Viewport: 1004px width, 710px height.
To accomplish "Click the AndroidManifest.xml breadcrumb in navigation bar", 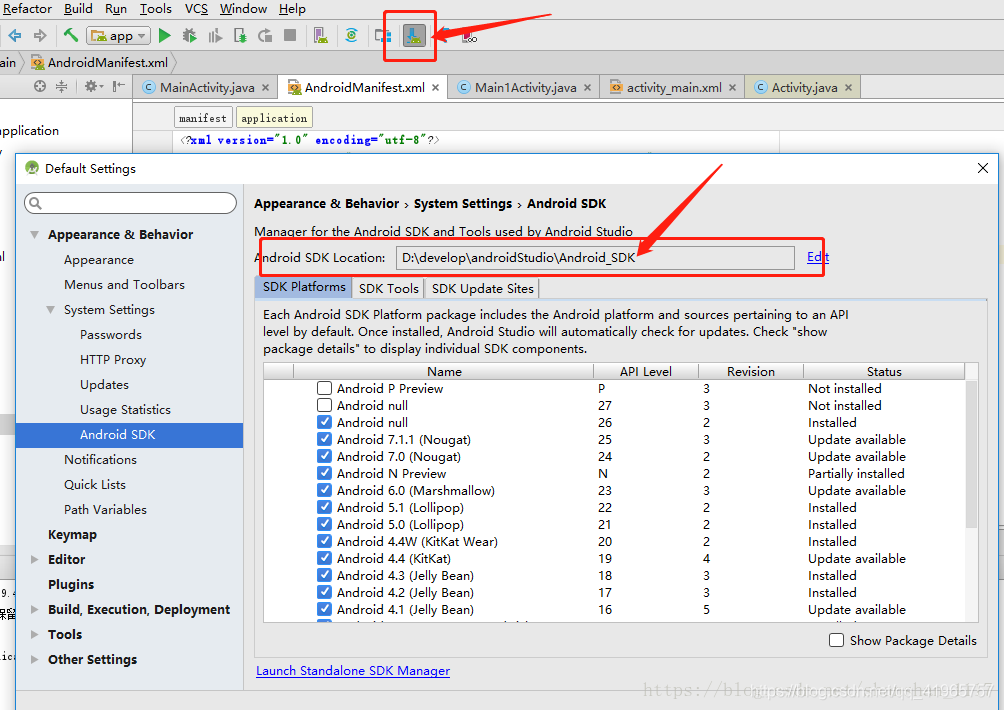I will point(100,63).
